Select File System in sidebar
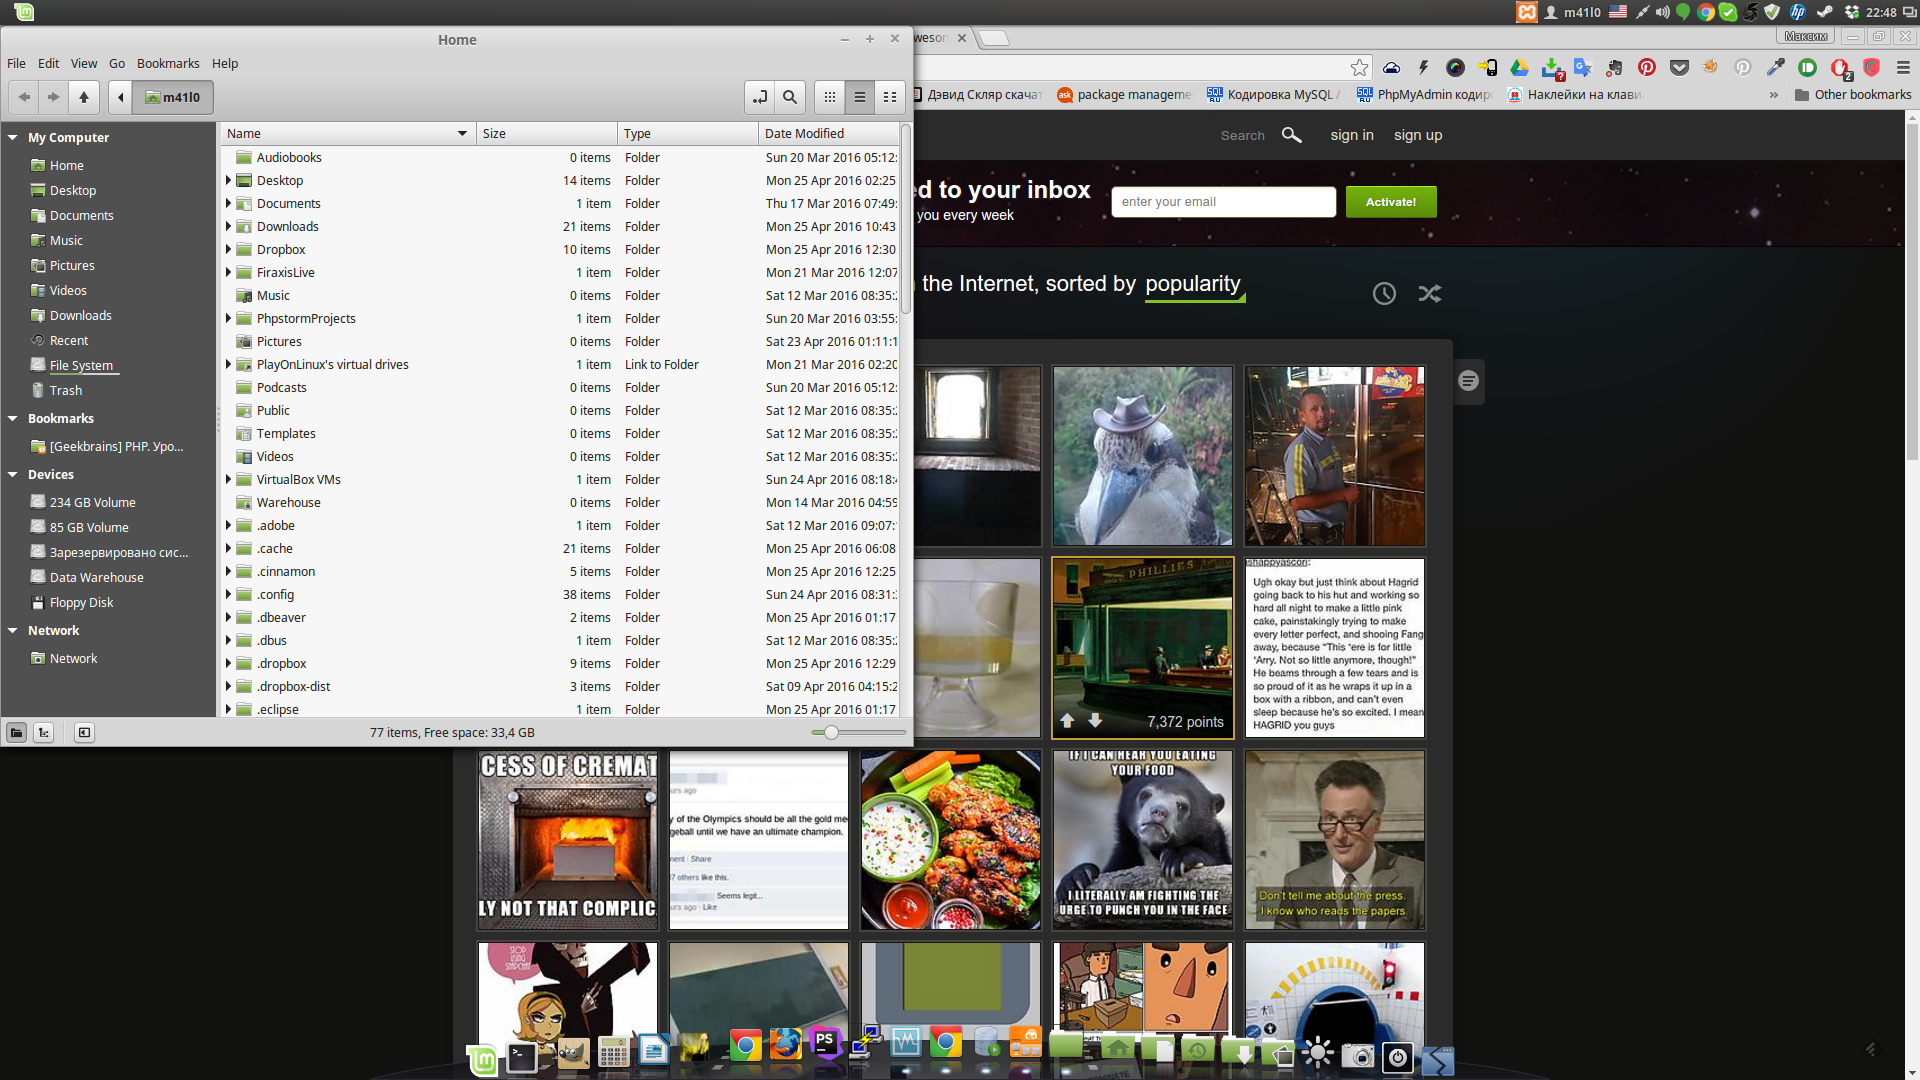This screenshot has width=1920, height=1080. click(81, 366)
